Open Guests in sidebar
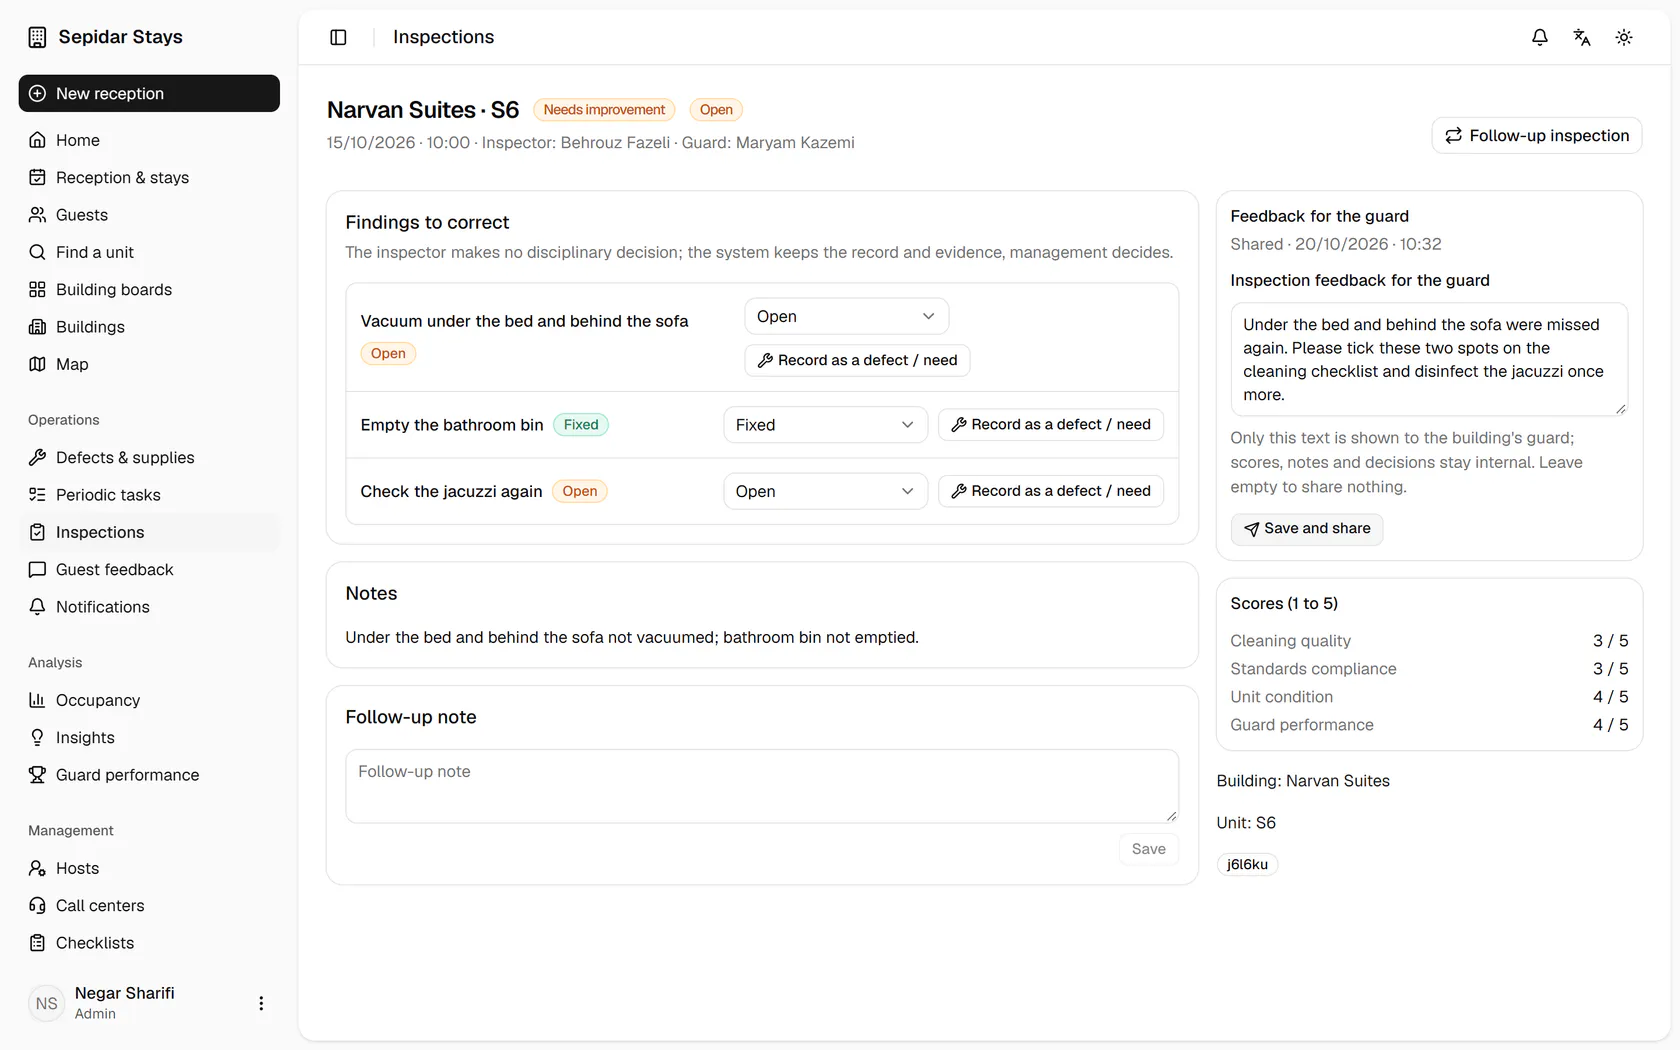1680x1050 pixels. tap(149, 215)
